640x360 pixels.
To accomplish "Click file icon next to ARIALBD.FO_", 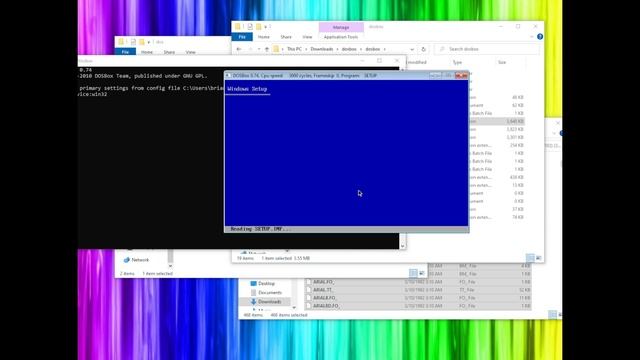I will point(309,306).
